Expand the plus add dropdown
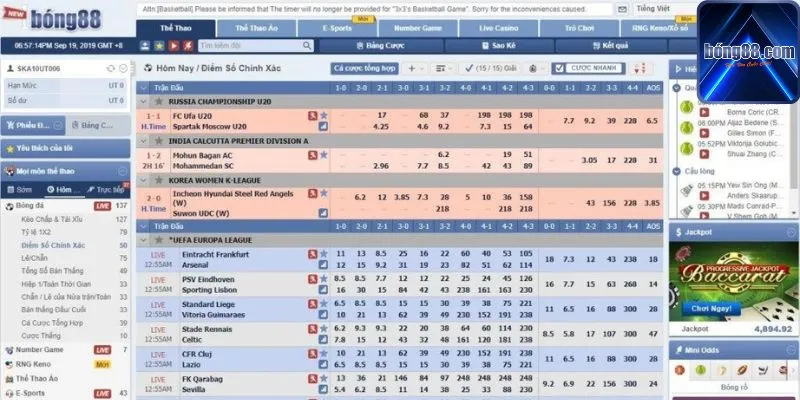 (x=415, y=68)
